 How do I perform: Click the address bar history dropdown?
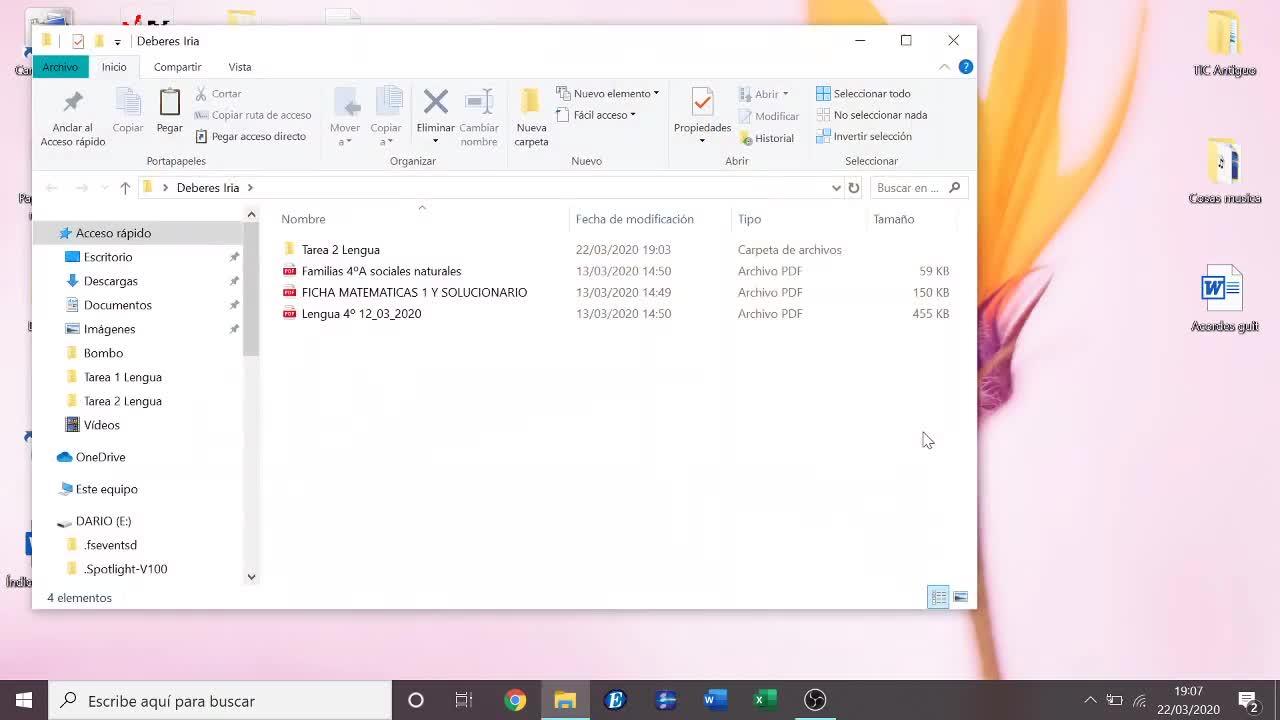(836, 188)
